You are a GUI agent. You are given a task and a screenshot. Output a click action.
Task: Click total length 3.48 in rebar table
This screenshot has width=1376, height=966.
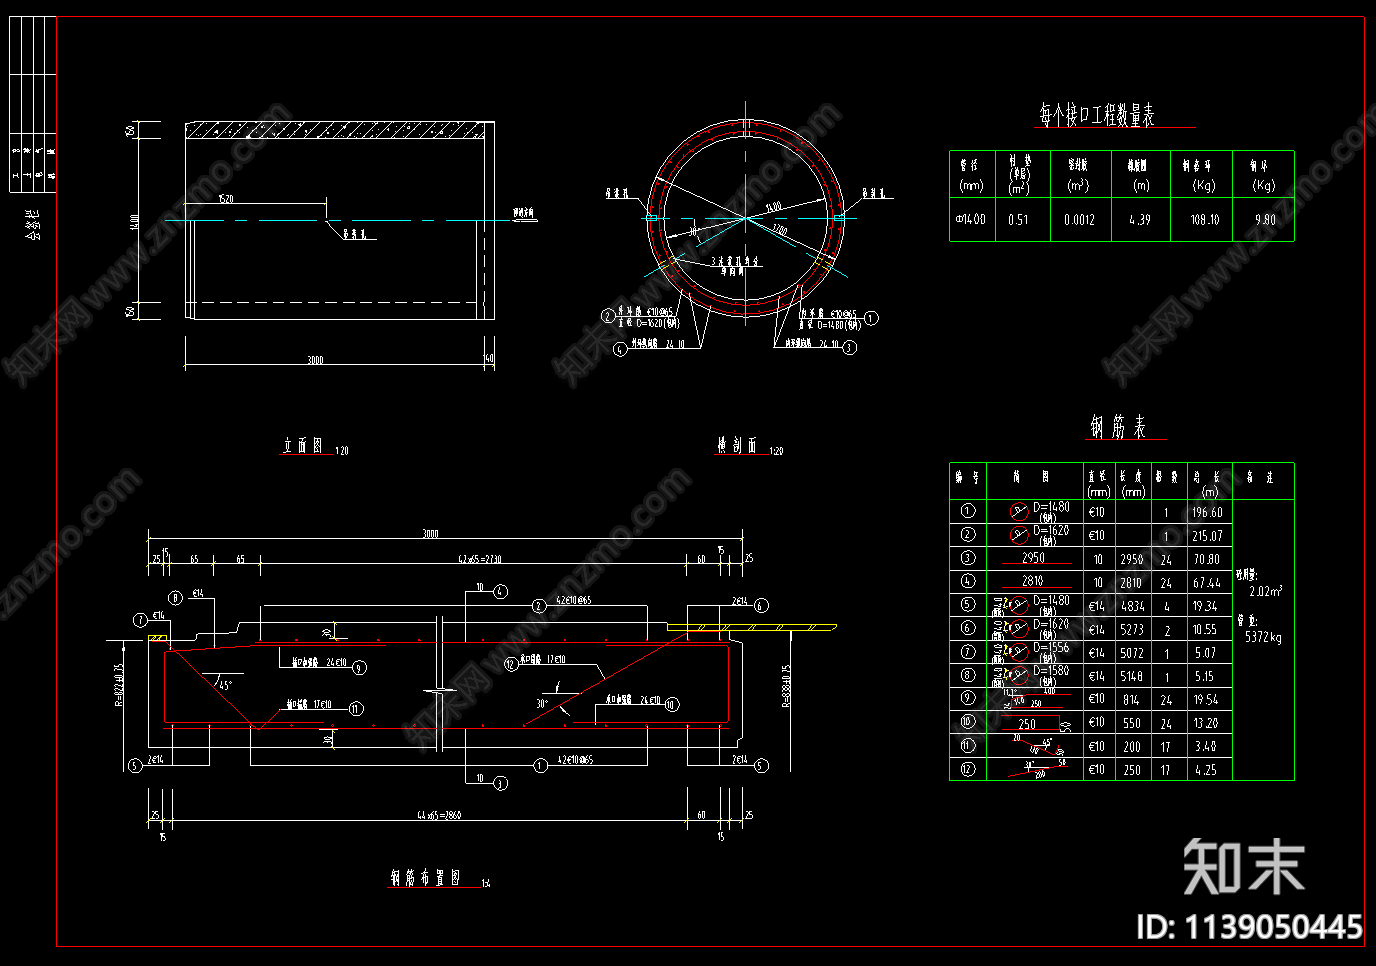(1206, 746)
